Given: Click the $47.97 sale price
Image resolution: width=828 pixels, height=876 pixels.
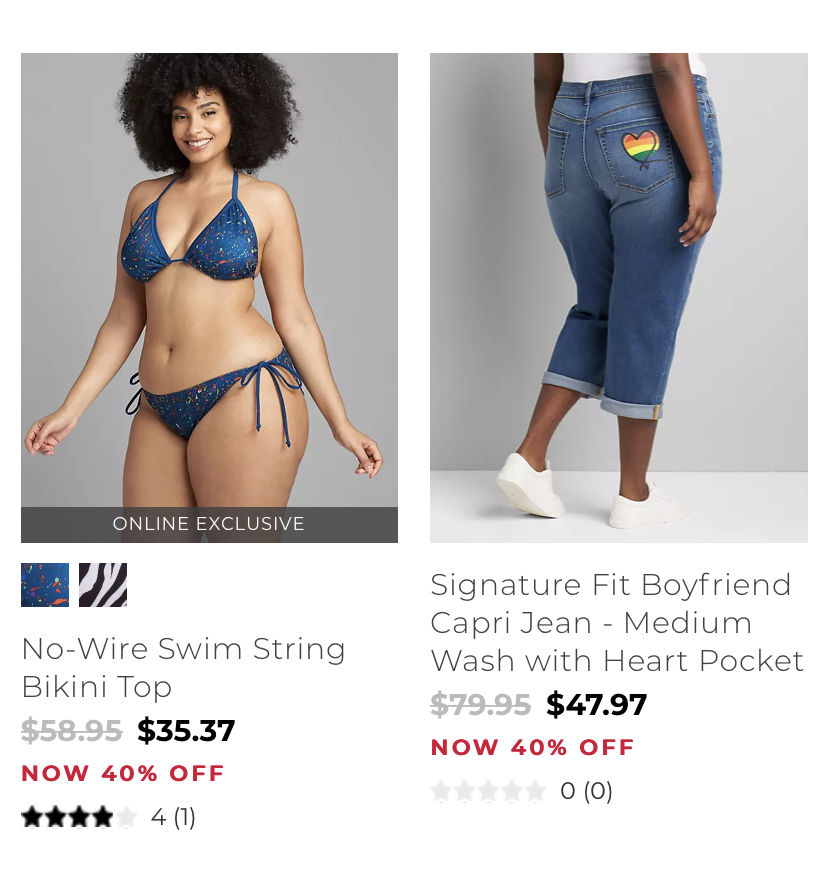Looking at the screenshot, I should 596,704.
